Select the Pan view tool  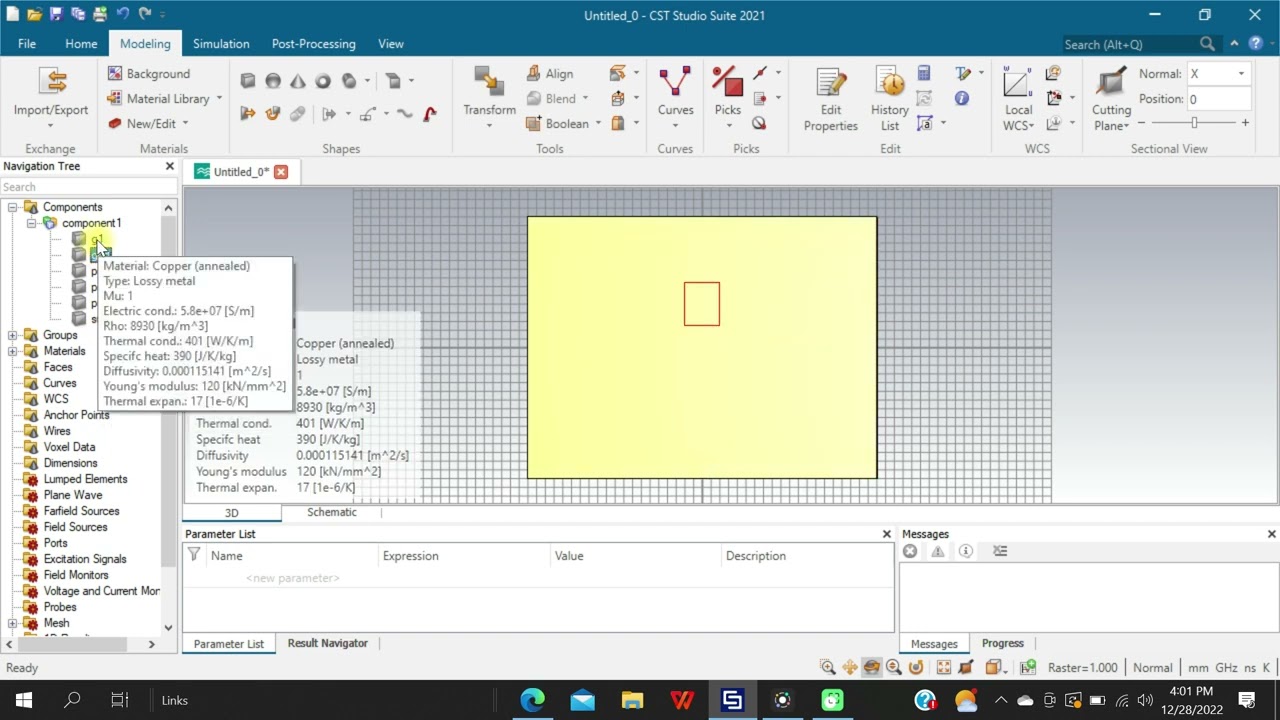click(x=850, y=667)
